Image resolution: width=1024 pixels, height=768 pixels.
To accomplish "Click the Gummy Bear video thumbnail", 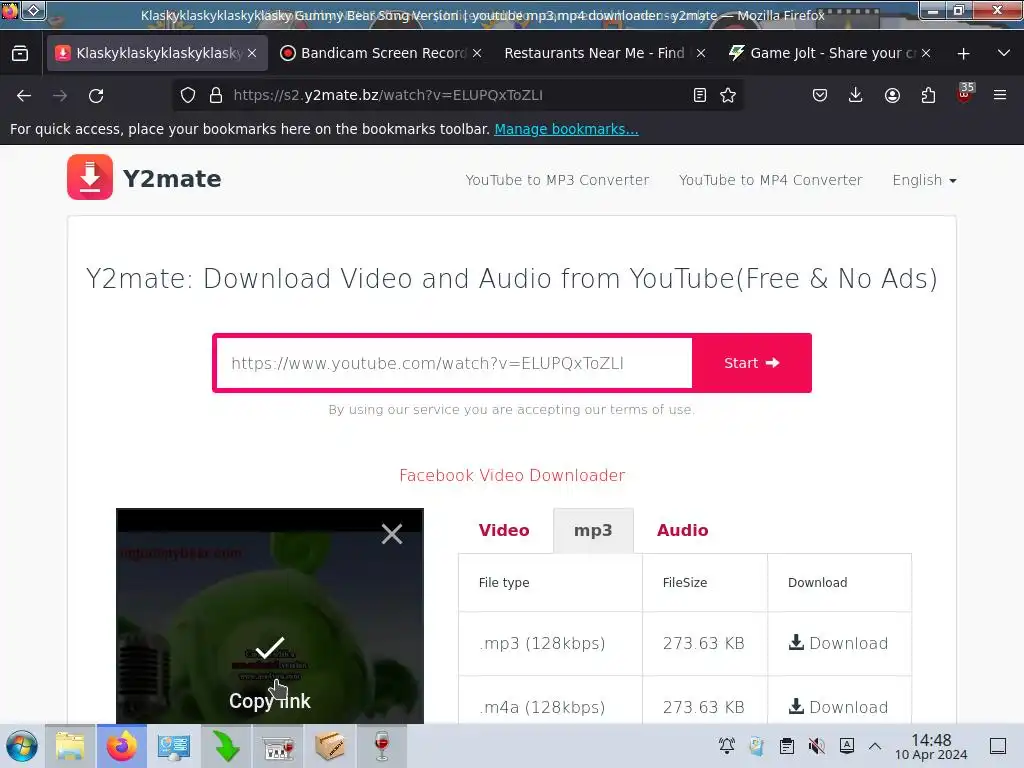I will [x=270, y=616].
